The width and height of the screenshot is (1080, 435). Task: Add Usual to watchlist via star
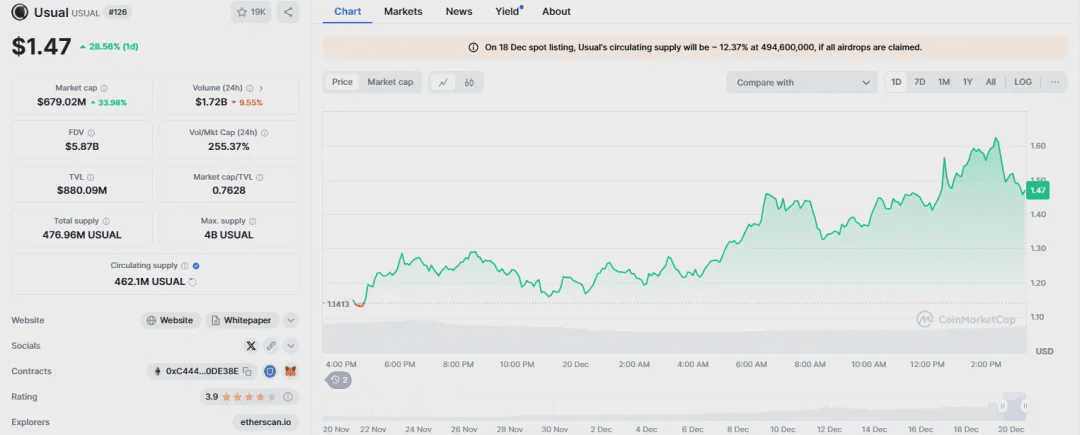point(251,12)
